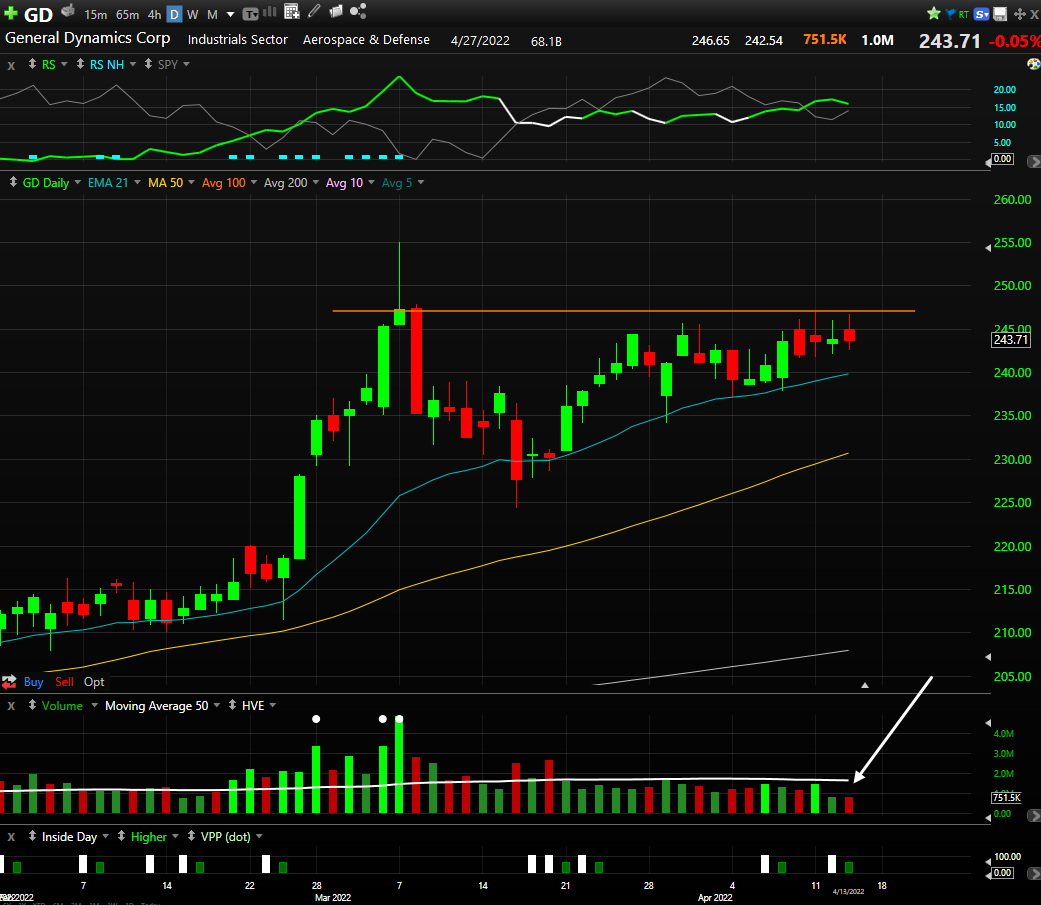1041x905 pixels.
Task: Click the reorder arrows beside SPY
Action: (148, 64)
